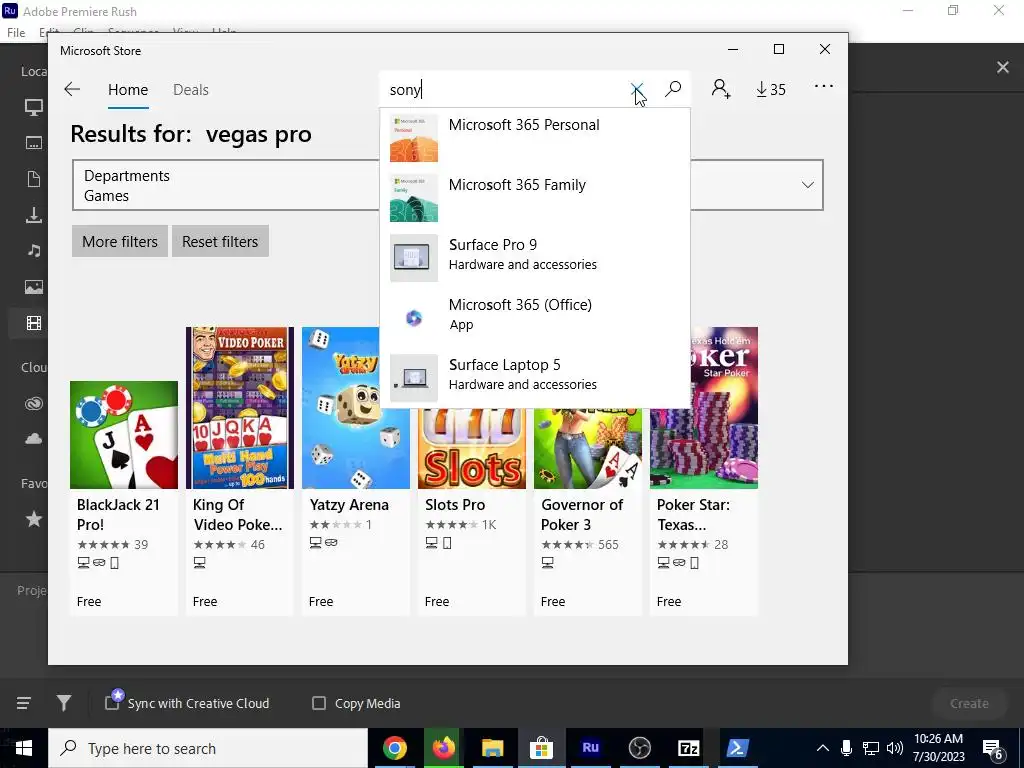Open 7-Zip from taskbar
The width and height of the screenshot is (1024, 768).
[688, 748]
